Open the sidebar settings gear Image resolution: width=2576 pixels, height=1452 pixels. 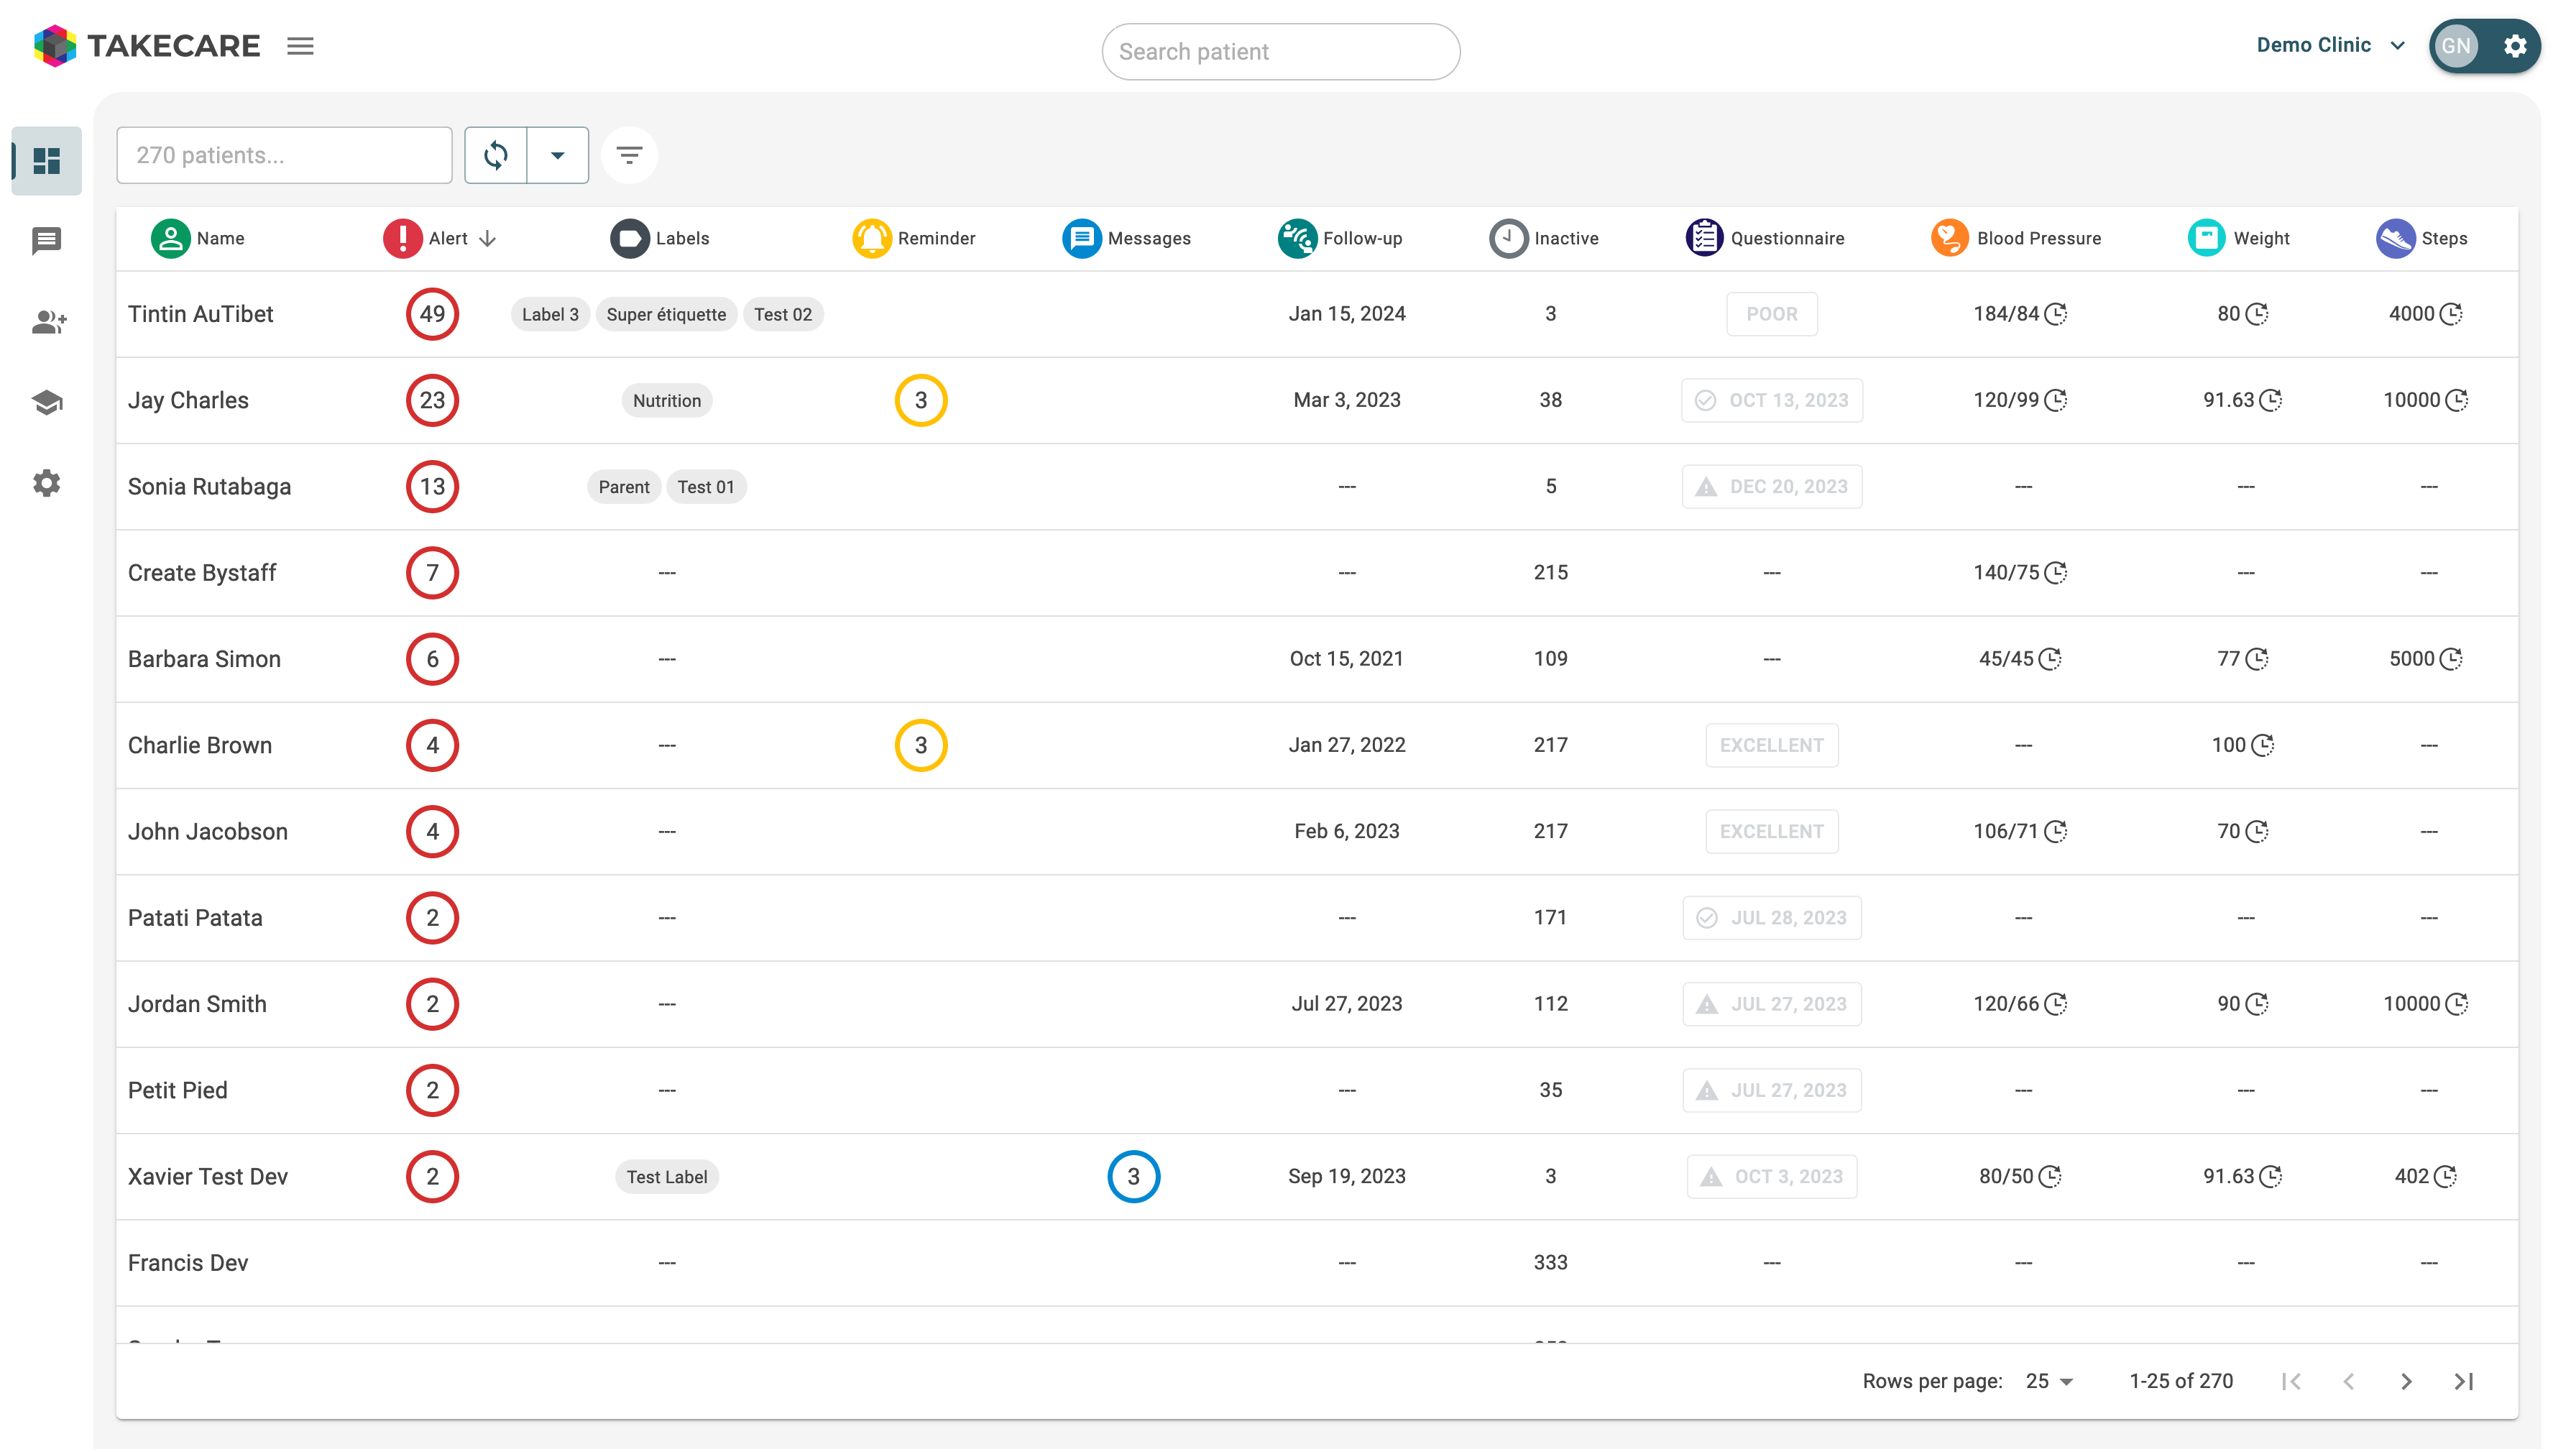(47, 484)
